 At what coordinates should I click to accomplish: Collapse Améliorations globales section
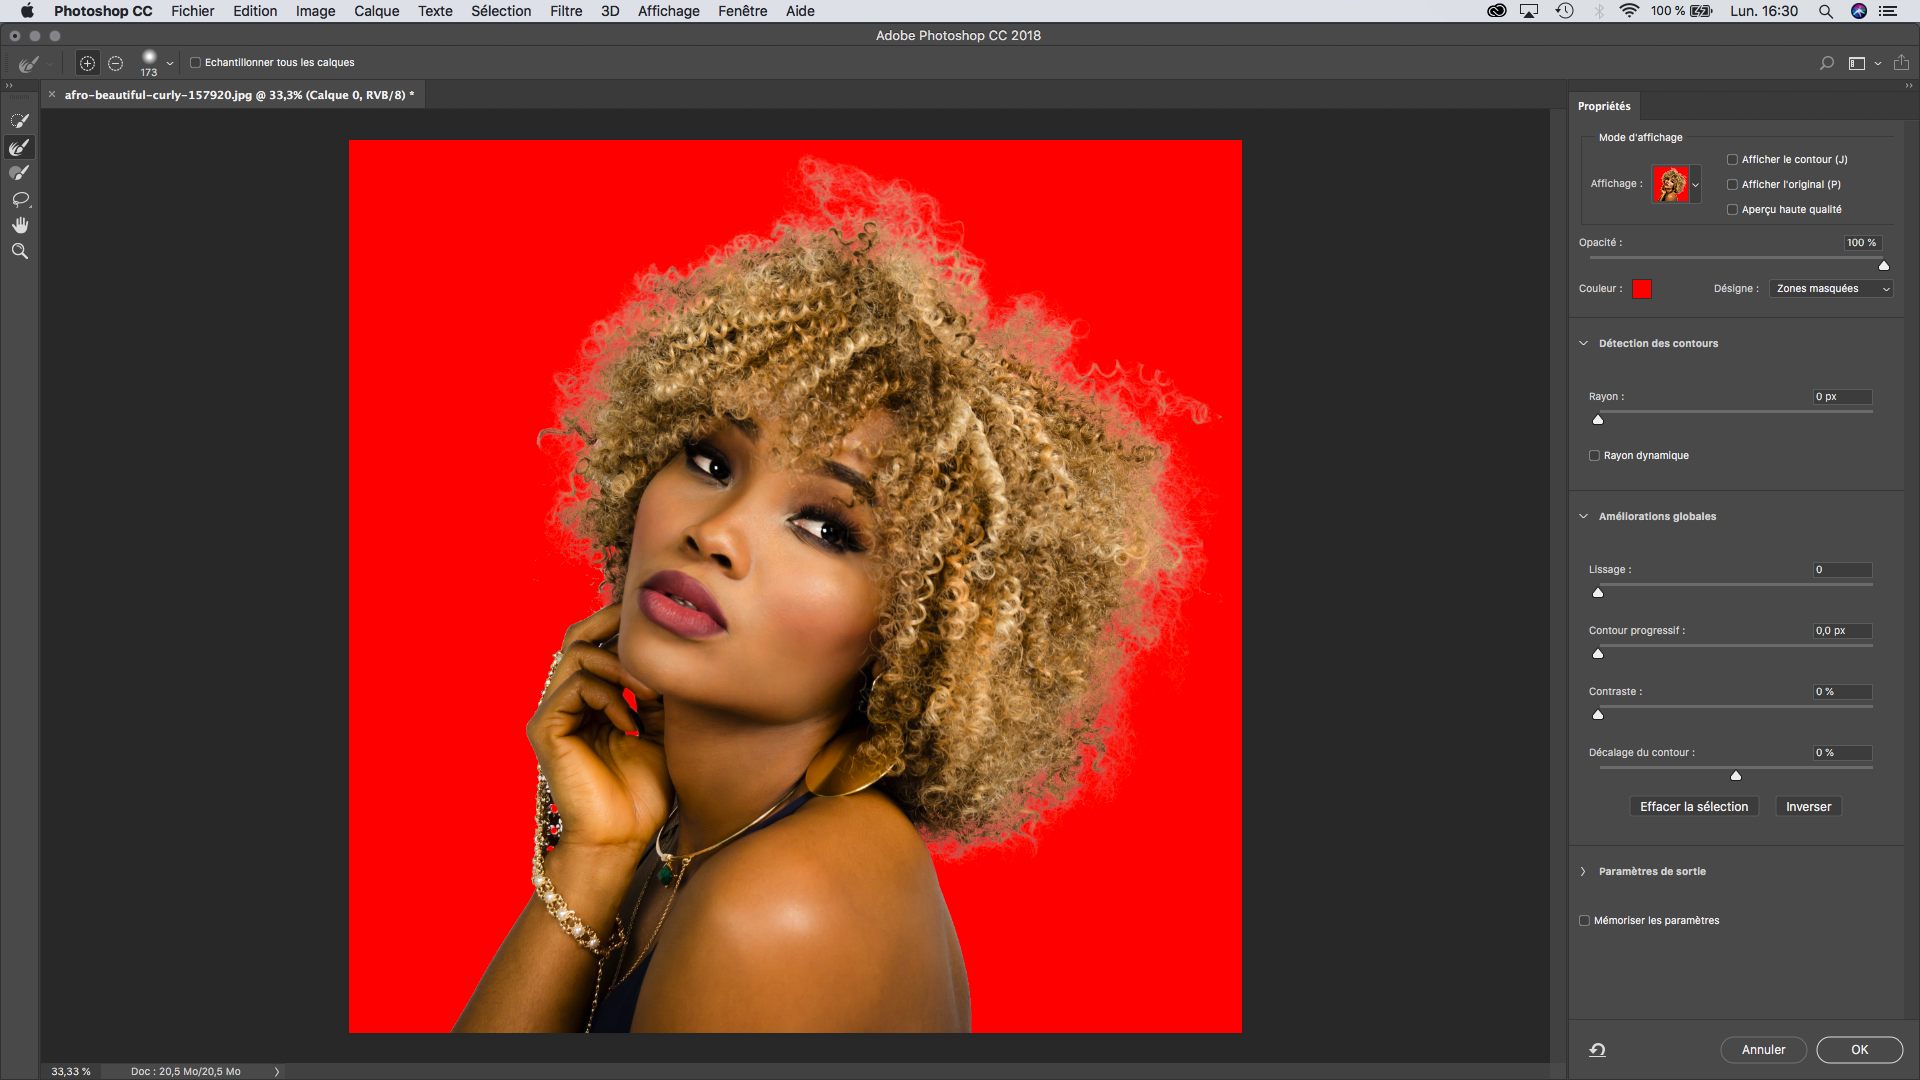(x=1583, y=517)
